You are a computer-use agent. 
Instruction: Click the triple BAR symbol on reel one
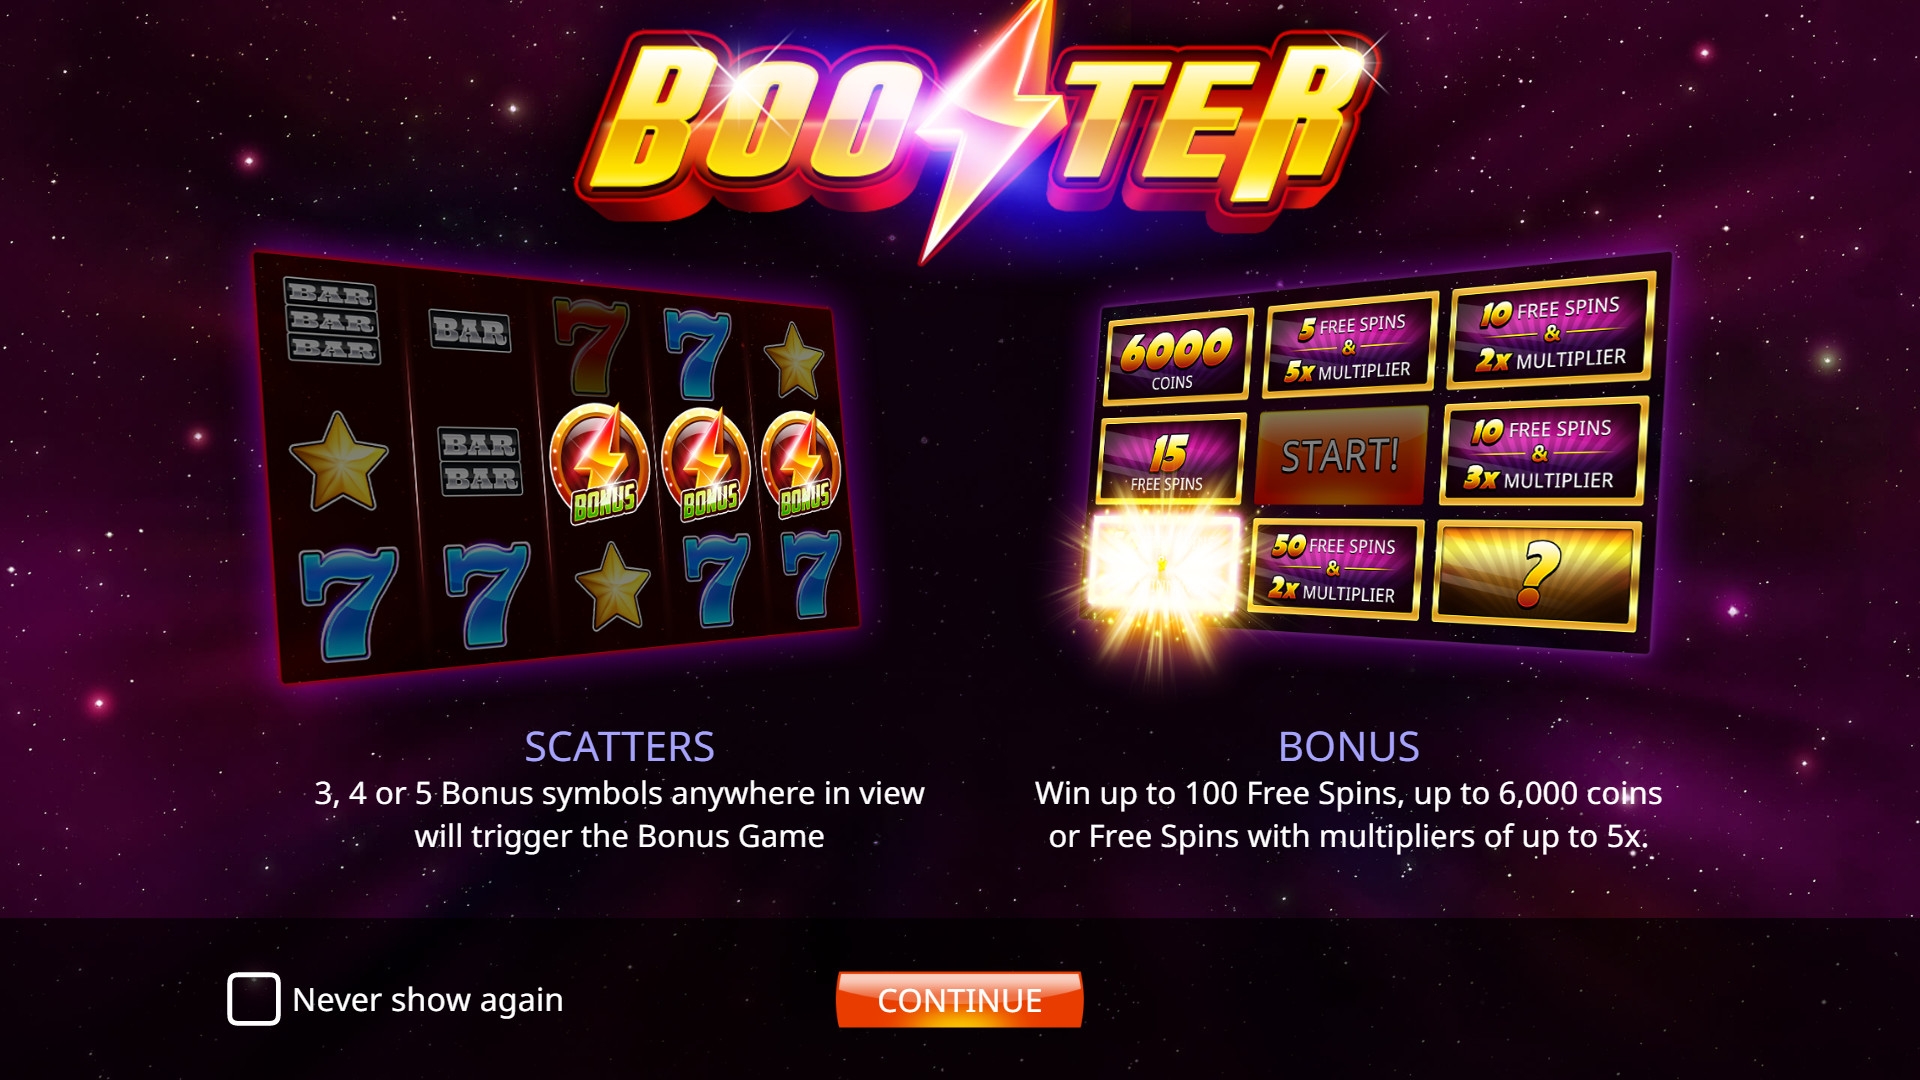pos(332,320)
